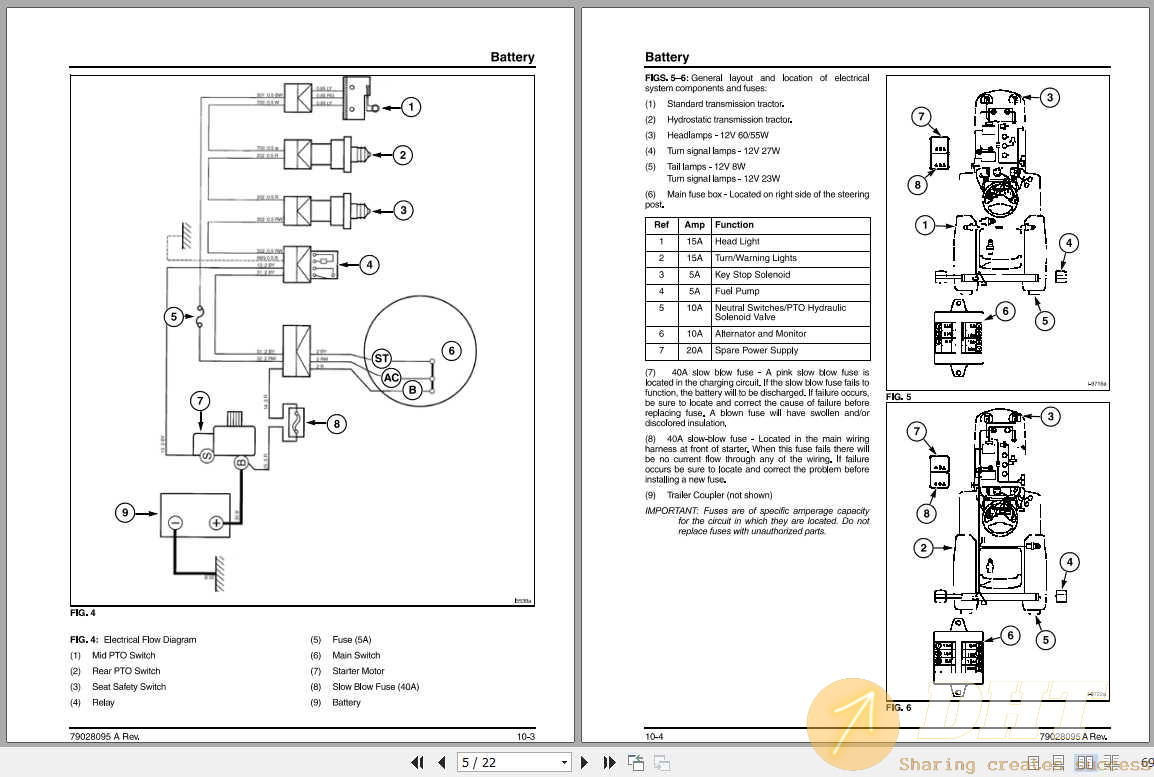This screenshot has height=777, width=1154.
Task: Click the Battery heading on the right page
Action: coord(667,57)
